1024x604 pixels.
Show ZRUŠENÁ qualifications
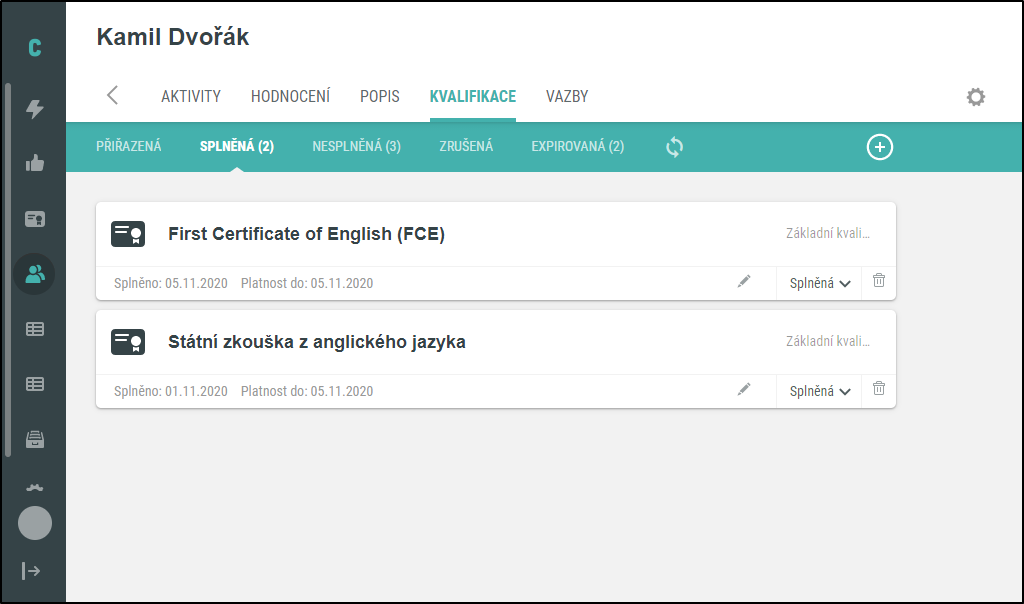tap(466, 146)
